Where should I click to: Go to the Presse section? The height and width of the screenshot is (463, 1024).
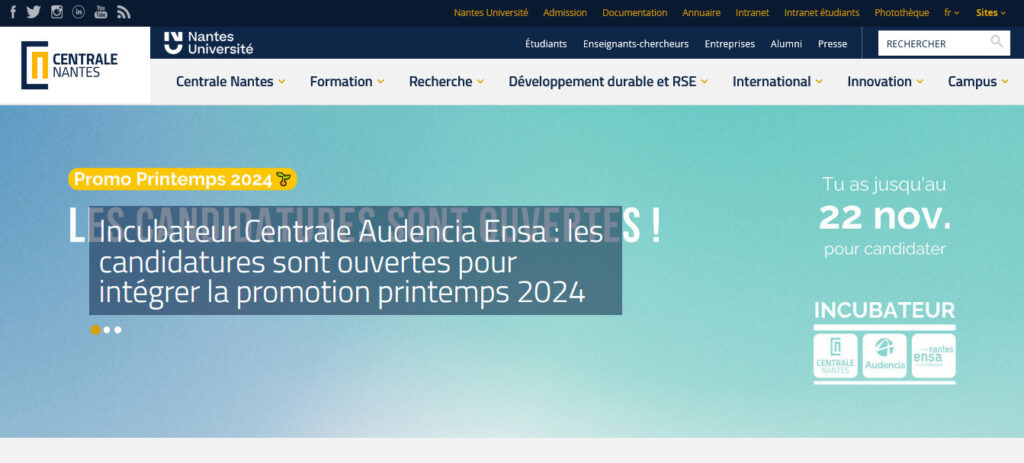pyautogui.click(x=833, y=44)
